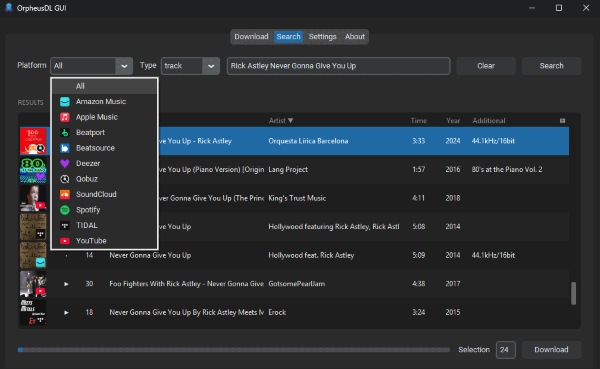
Task: Click the 5:08 time cell
Action: tap(419, 227)
